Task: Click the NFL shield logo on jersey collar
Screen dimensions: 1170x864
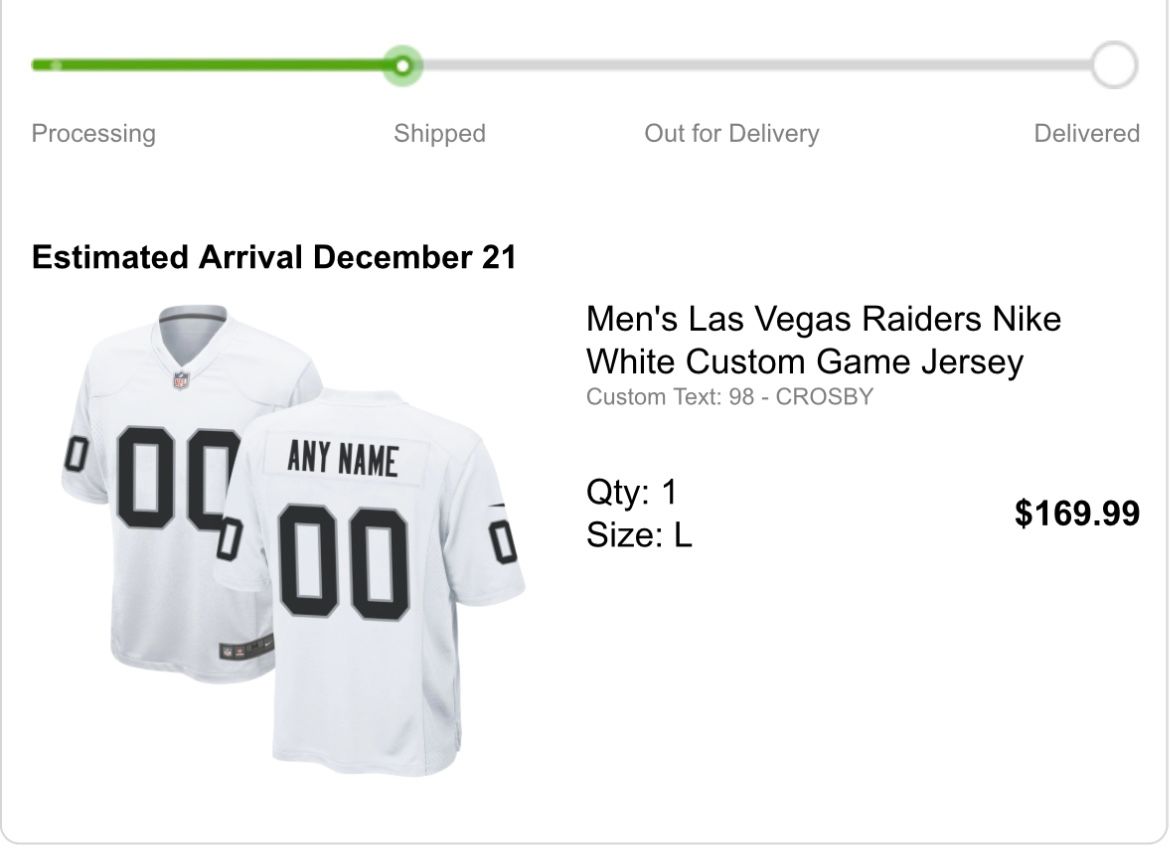Action: 181,380
